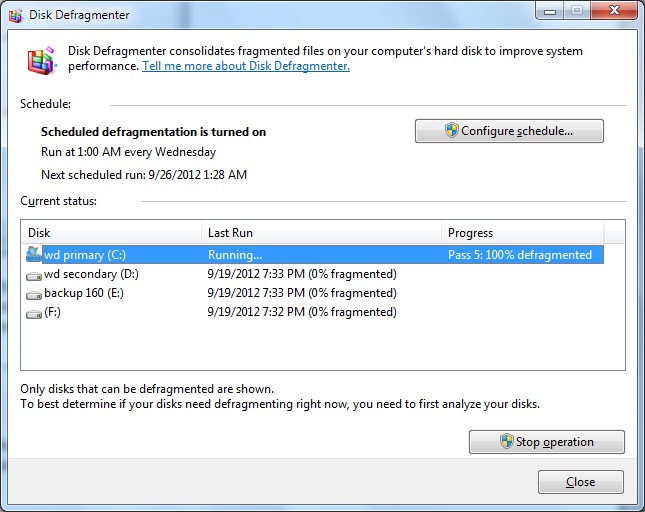The width and height of the screenshot is (645, 512).
Task: Click D drive last run 7:33 PM entry
Action: (x=302, y=274)
